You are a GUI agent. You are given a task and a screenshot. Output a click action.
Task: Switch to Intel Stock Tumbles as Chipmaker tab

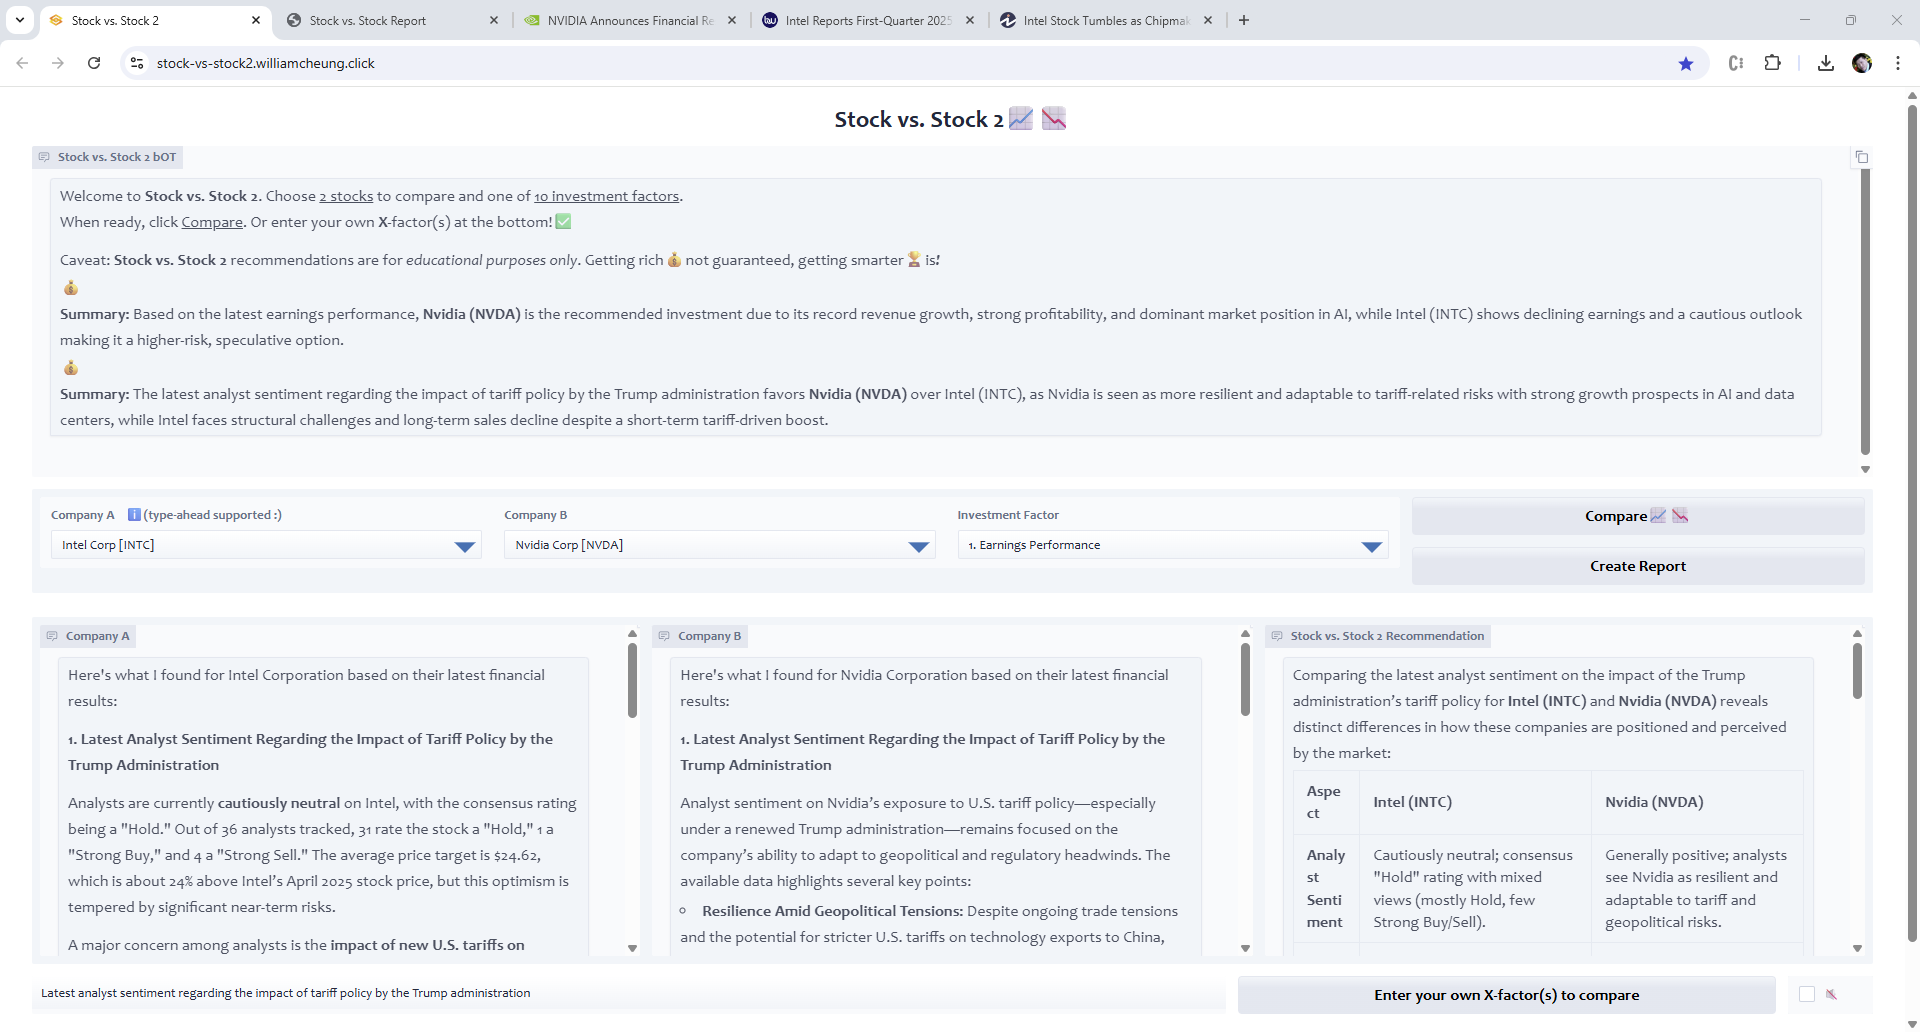[1106, 20]
